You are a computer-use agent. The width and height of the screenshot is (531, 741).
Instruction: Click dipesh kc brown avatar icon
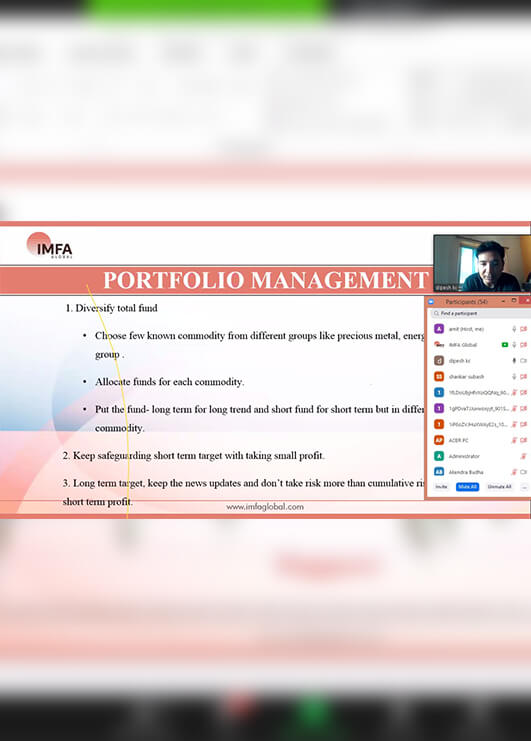tap(439, 361)
